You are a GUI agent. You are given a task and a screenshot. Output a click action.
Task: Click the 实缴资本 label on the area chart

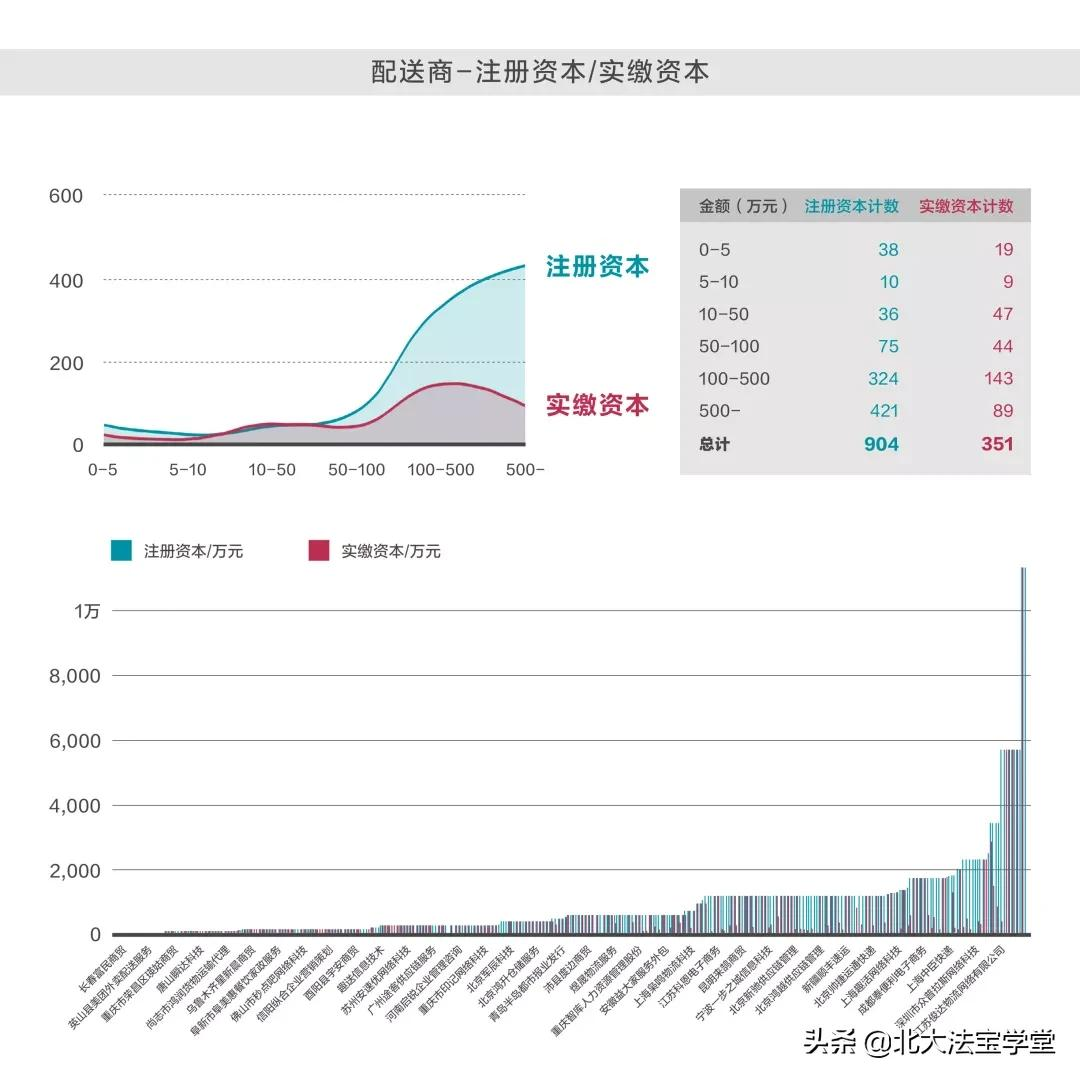(596, 406)
